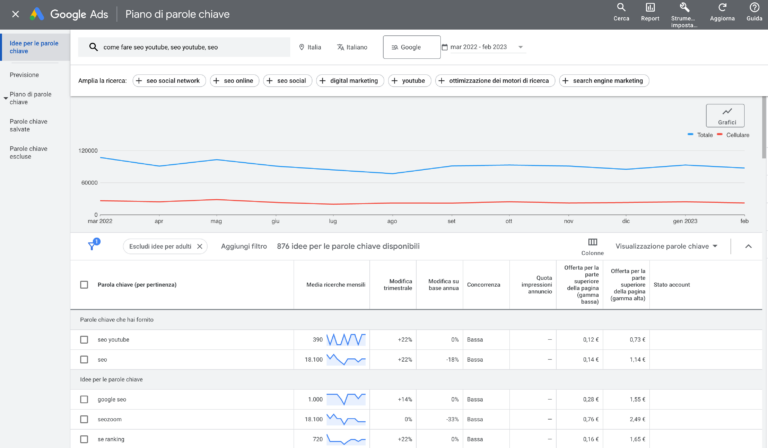Add 'ottimizzazione dei motori di ricerca' suggestion
The image size is (768, 448).
tap(494, 80)
